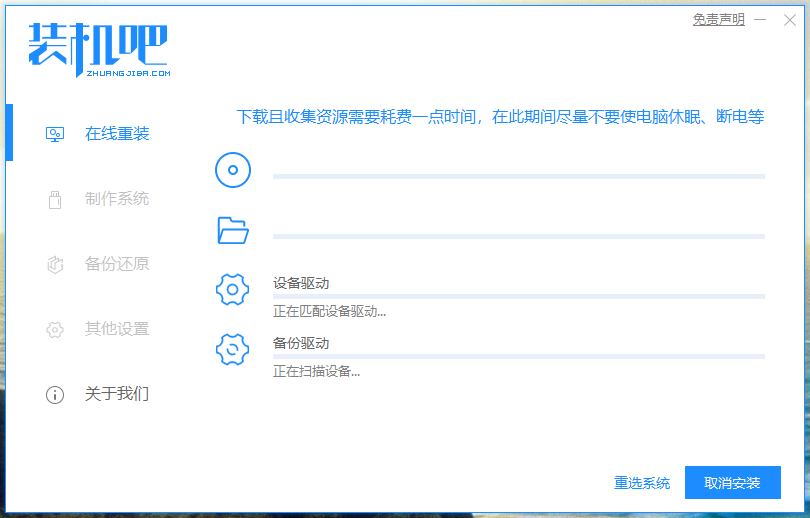Click the open folder icon in the steps list
The image size is (810, 518).
[232, 231]
